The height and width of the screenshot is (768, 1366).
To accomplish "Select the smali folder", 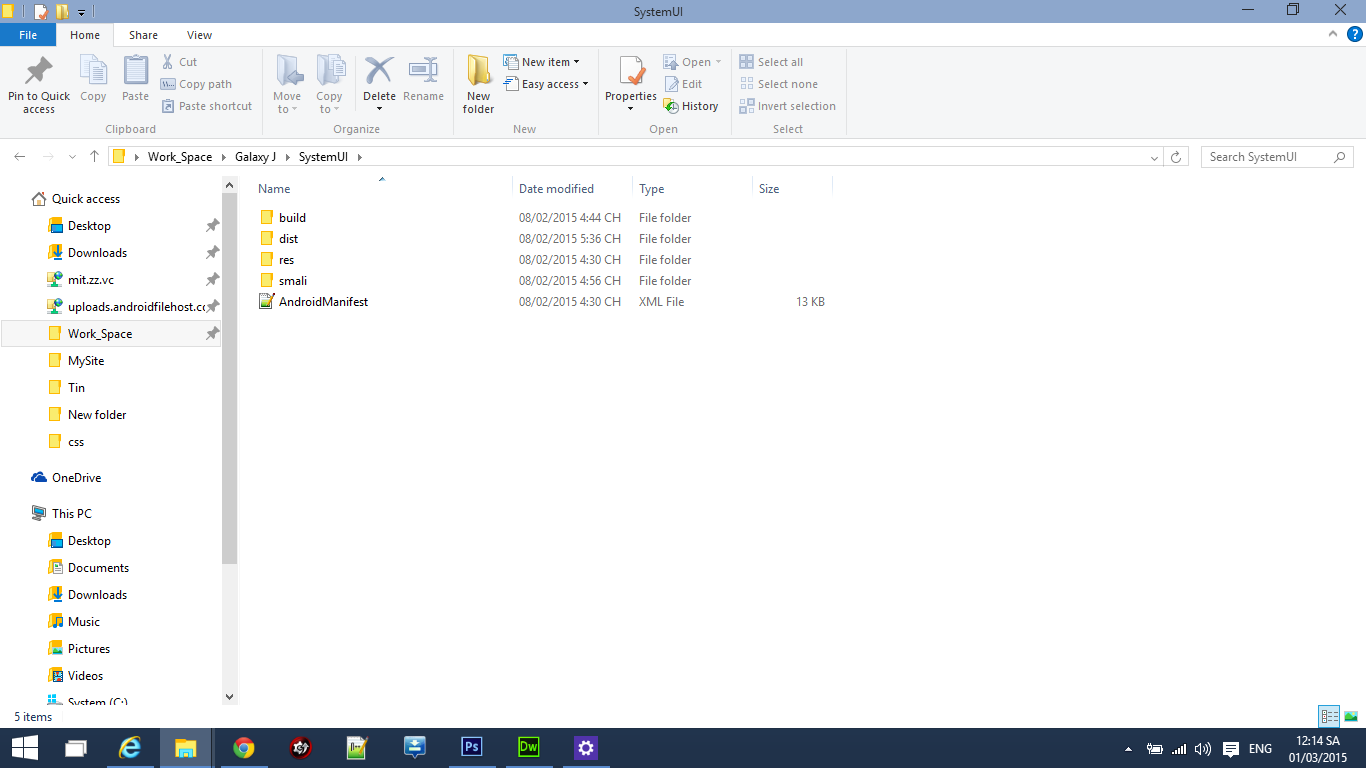I will (293, 280).
